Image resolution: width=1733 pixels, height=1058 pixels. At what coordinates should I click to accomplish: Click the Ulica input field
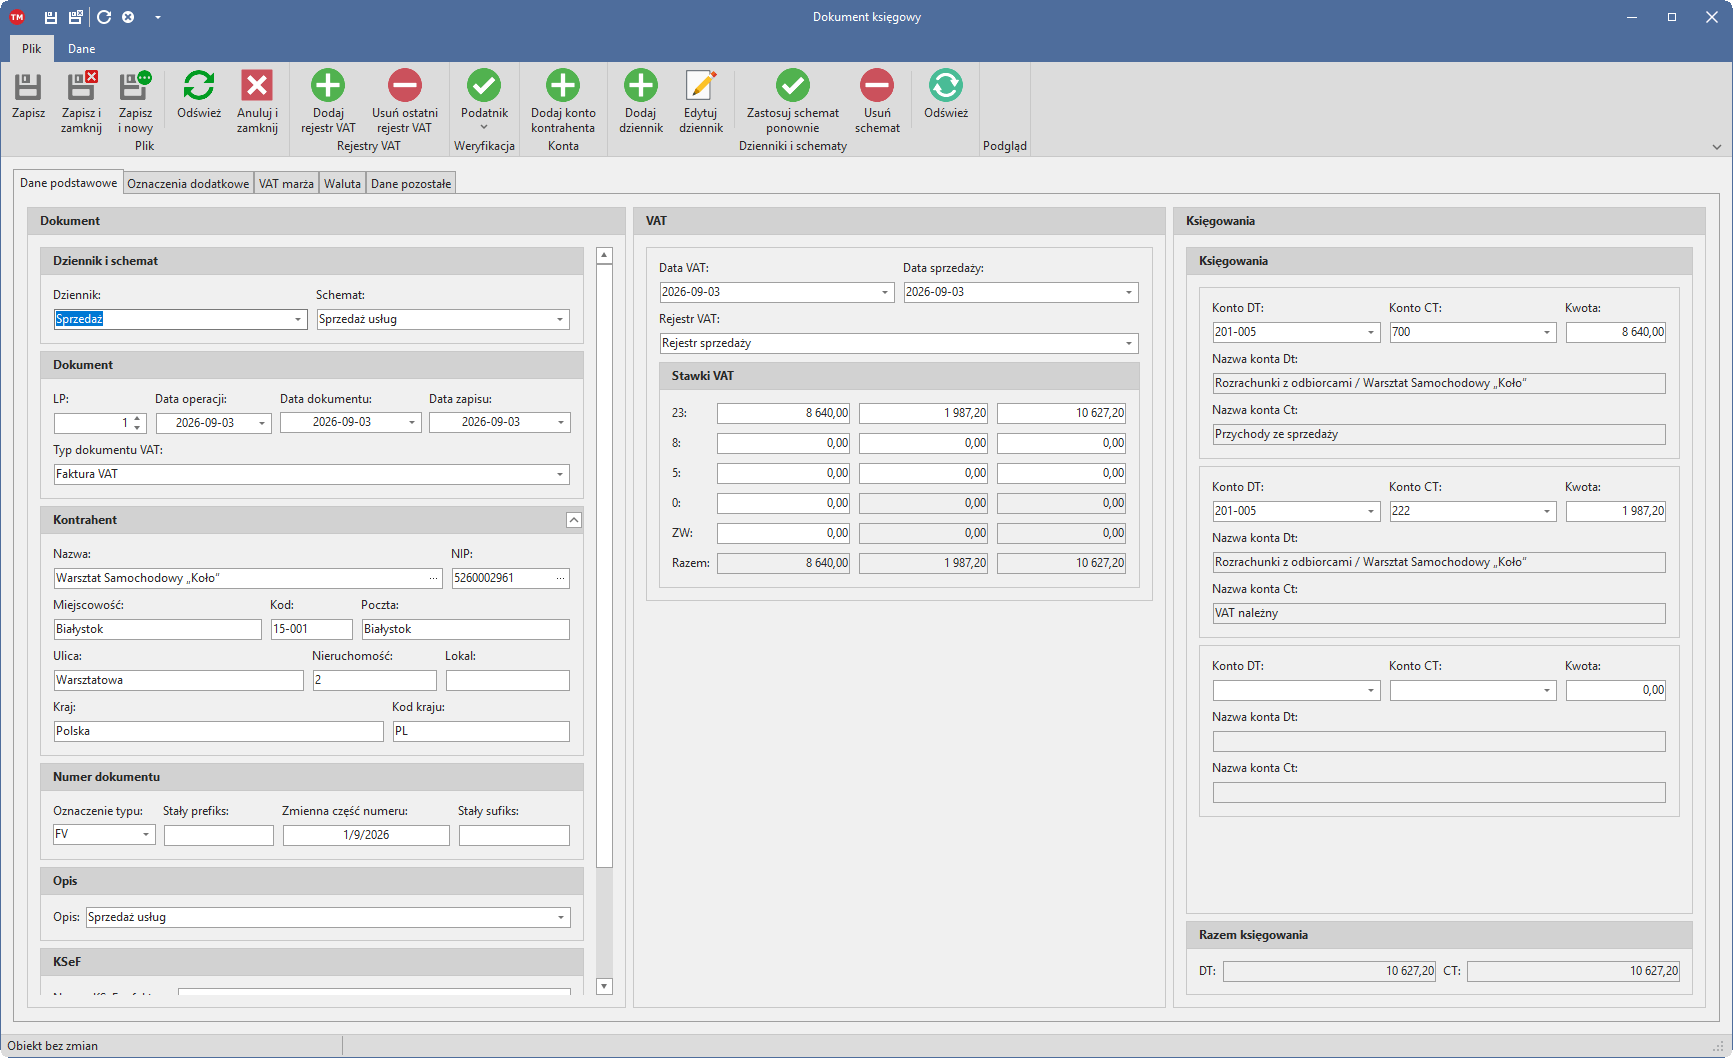179,680
